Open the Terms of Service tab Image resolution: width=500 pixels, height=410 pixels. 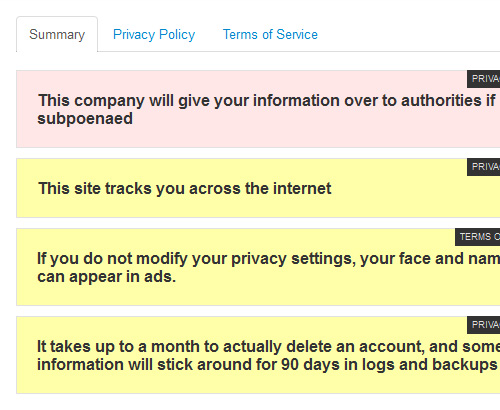270,34
